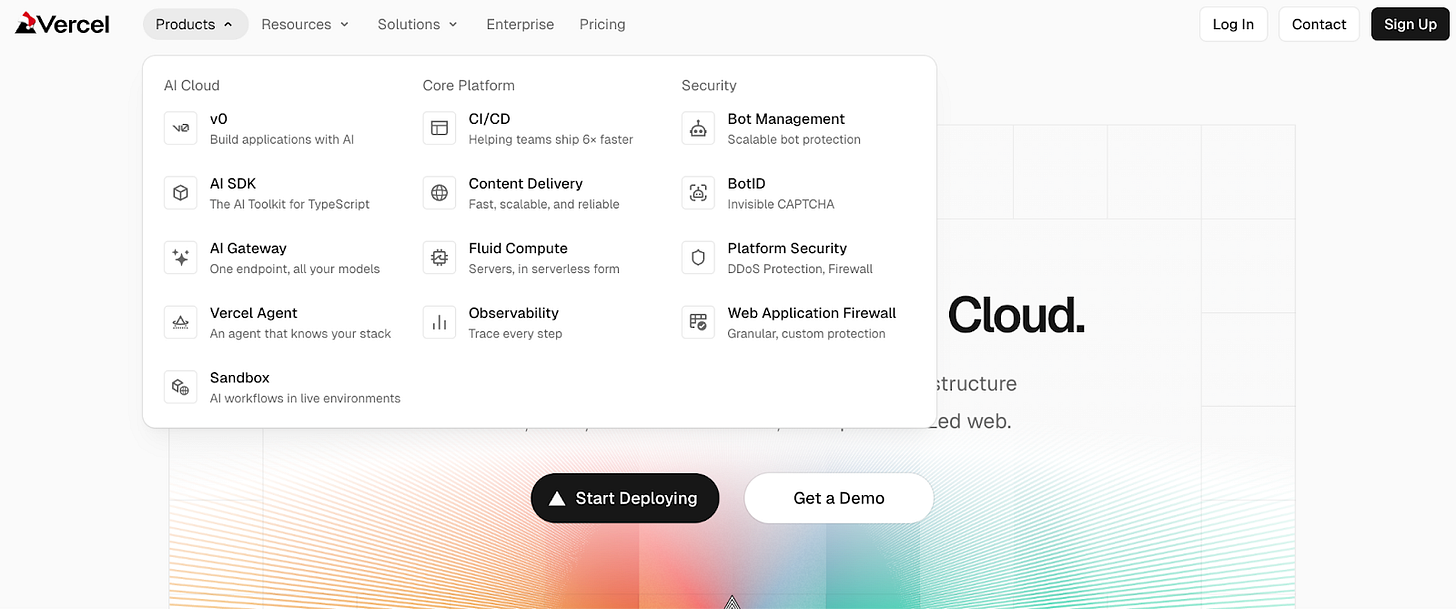Viewport: 1456px width, 609px height.
Task: Click the Start Deploying button
Action: coord(625,498)
